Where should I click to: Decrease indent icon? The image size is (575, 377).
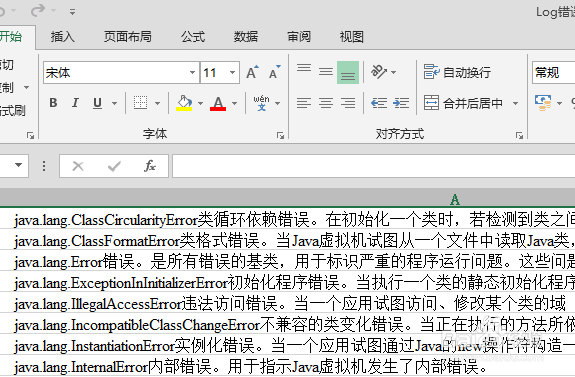[379, 103]
